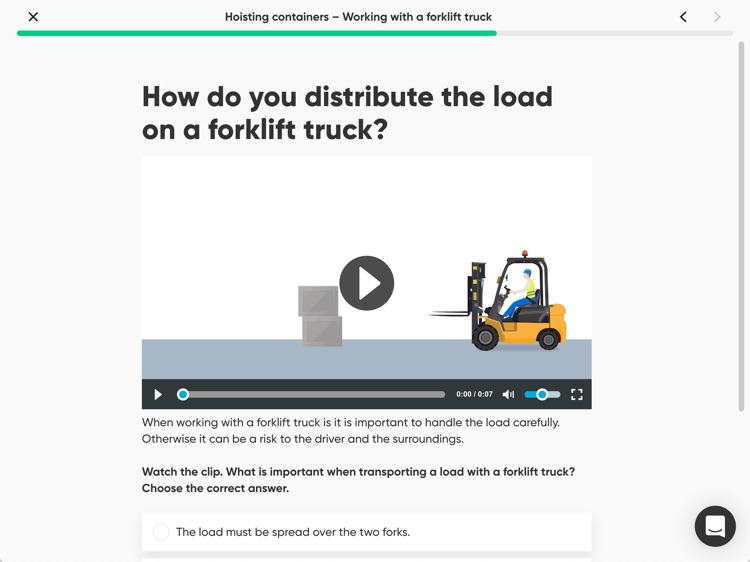The height and width of the screenshot is (562, 750).
Task: Click the stacked grey boxes in video
Action: [x=320, y=316]
